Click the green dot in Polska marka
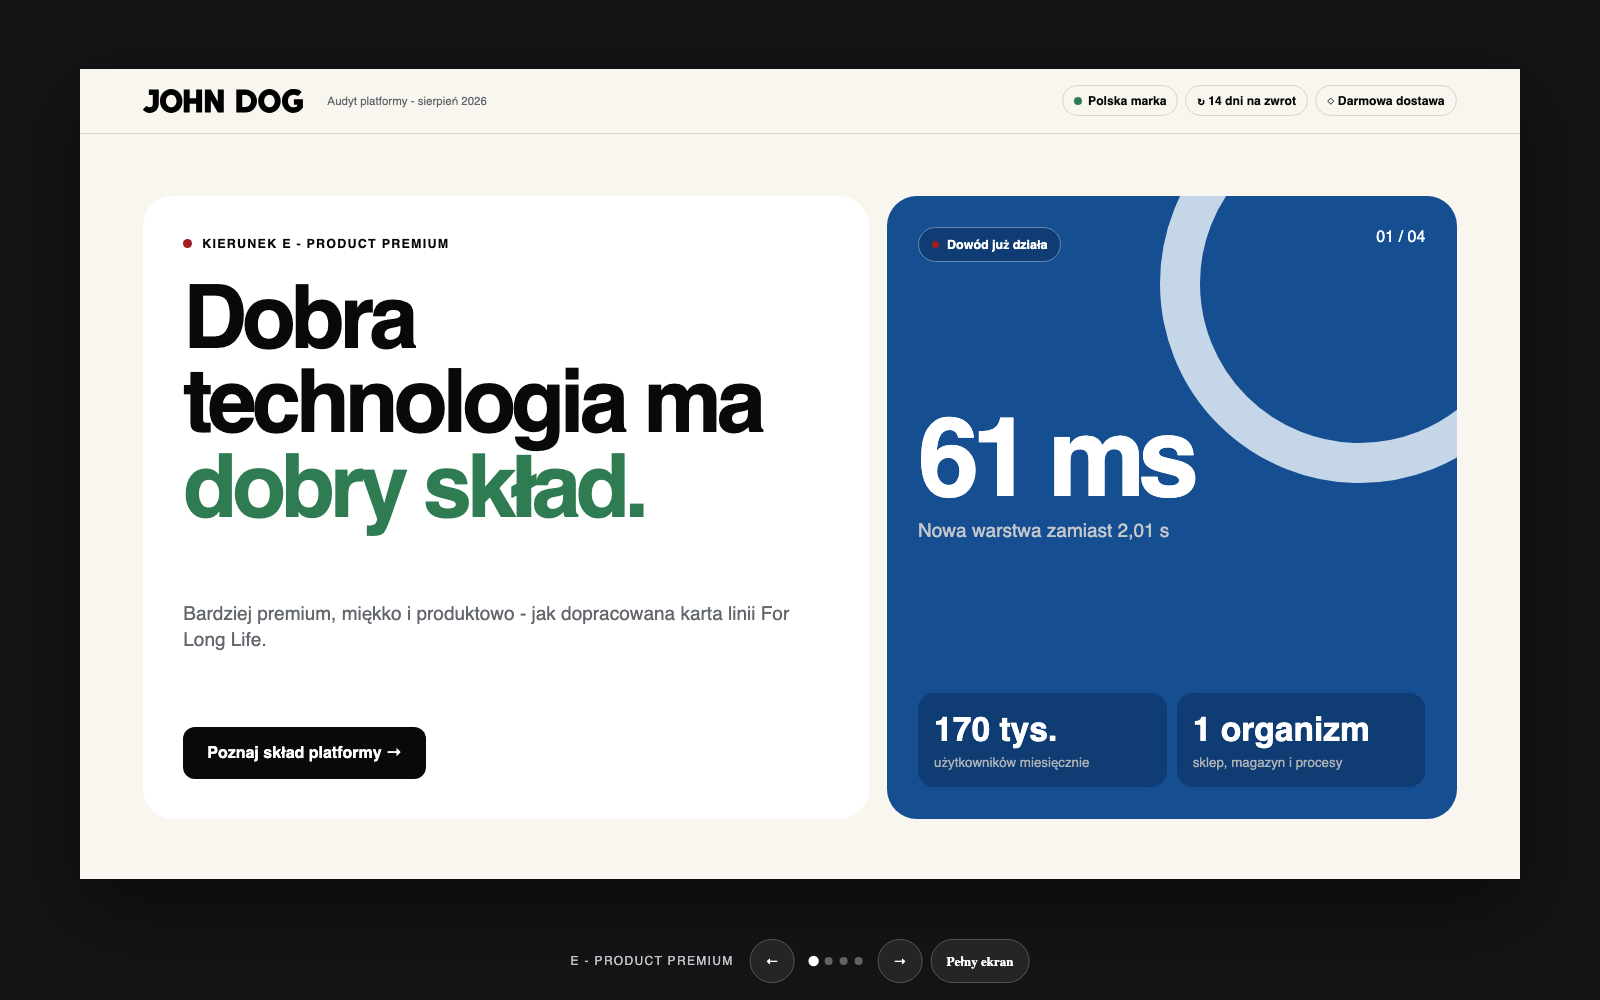 [x=1078, y=101]
